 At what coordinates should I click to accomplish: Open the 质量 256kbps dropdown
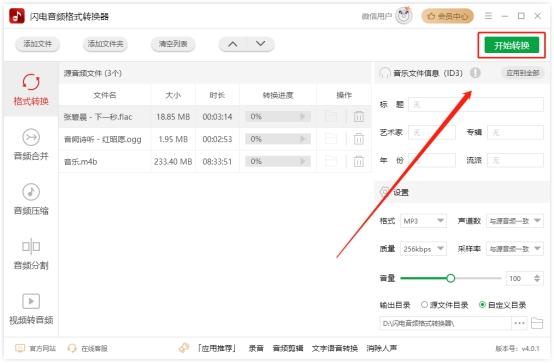click(423, 249)
